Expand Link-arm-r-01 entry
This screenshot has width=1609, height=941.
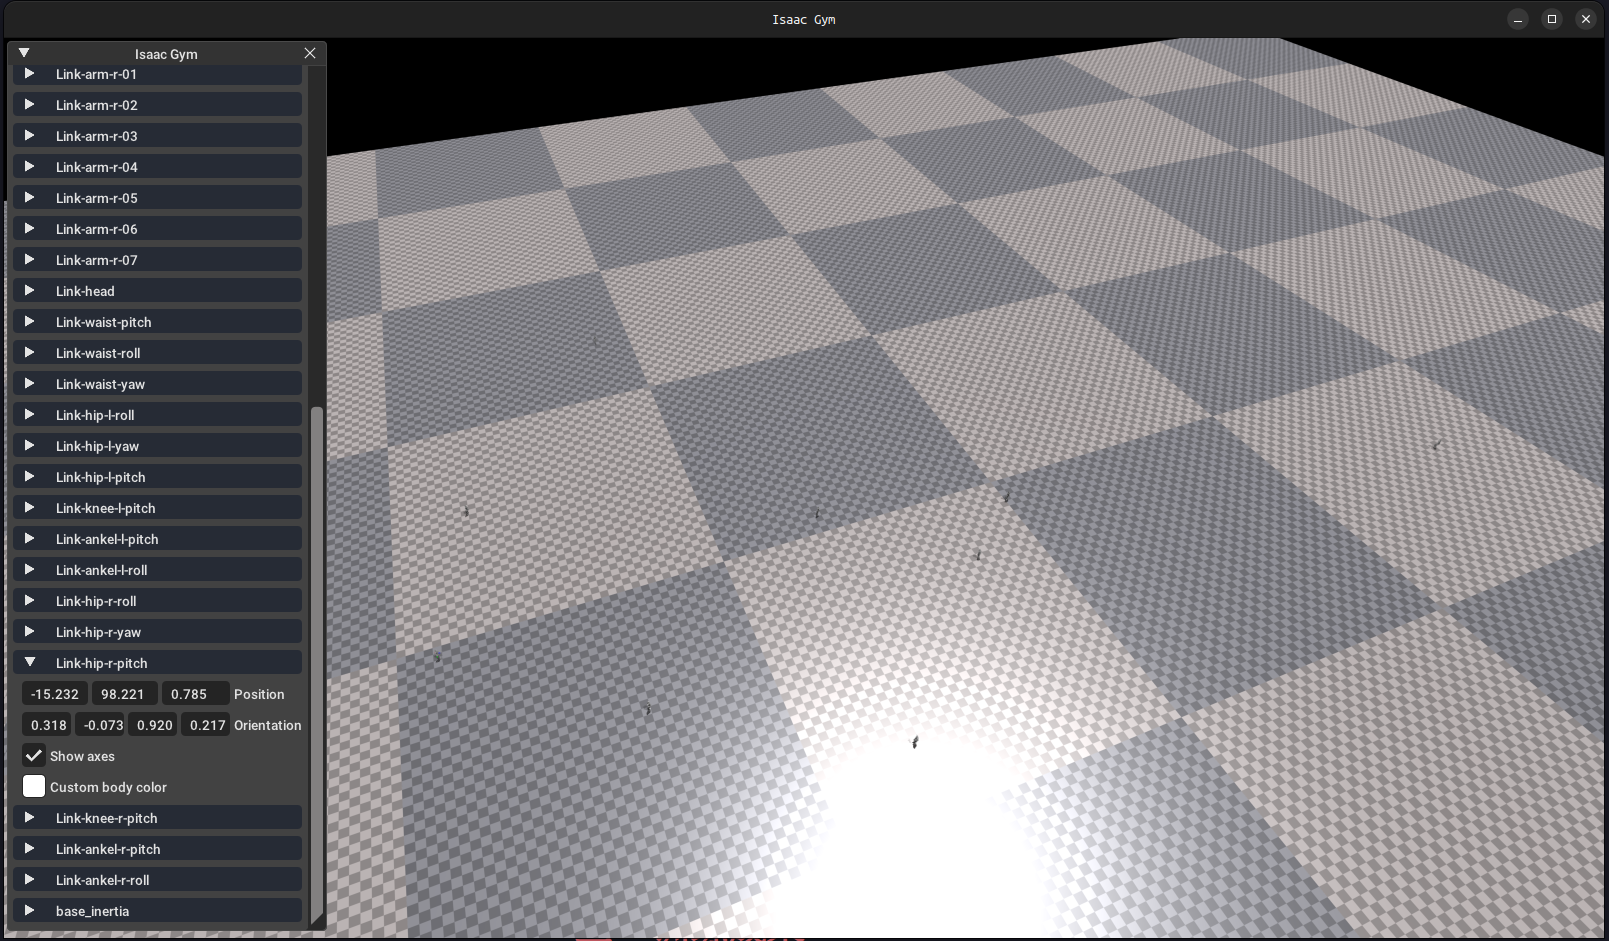click(157, 74)
